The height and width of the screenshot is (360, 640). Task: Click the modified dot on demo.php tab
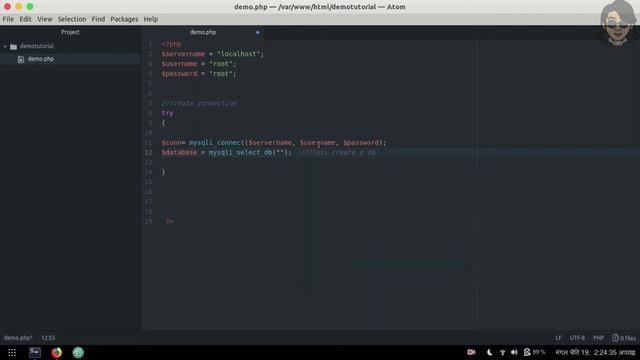tap(258, 32)
